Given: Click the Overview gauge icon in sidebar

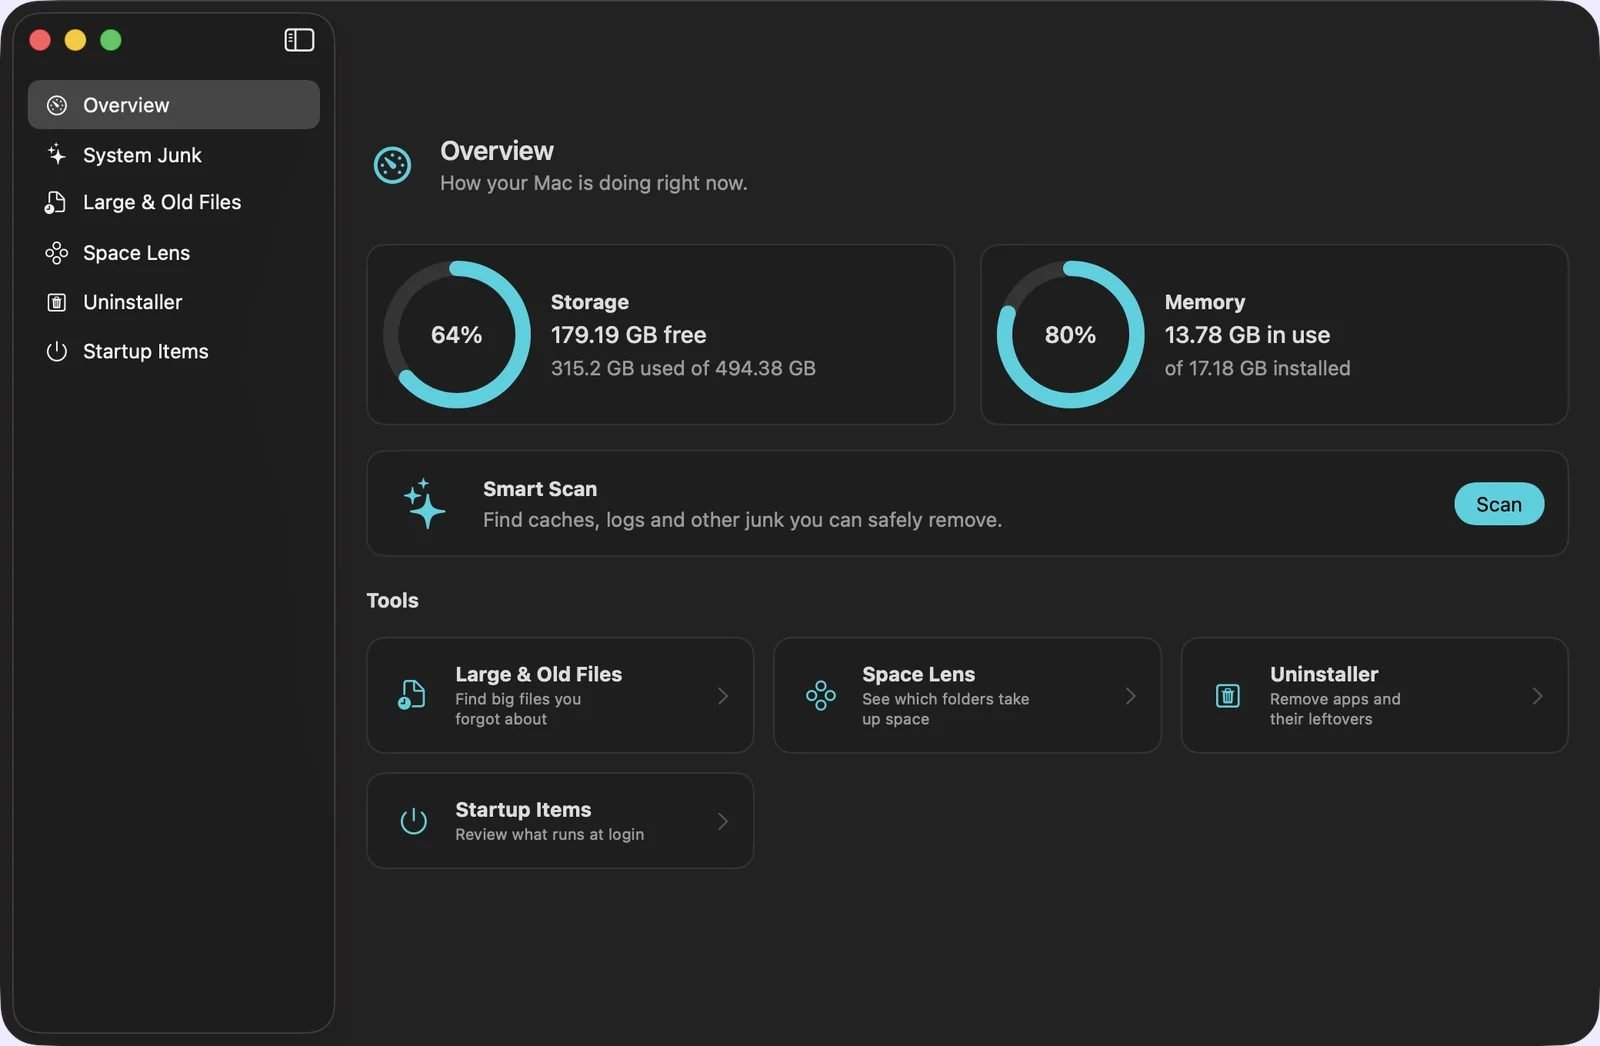Looking at the screenshot, I should click(x=57, y=105).
